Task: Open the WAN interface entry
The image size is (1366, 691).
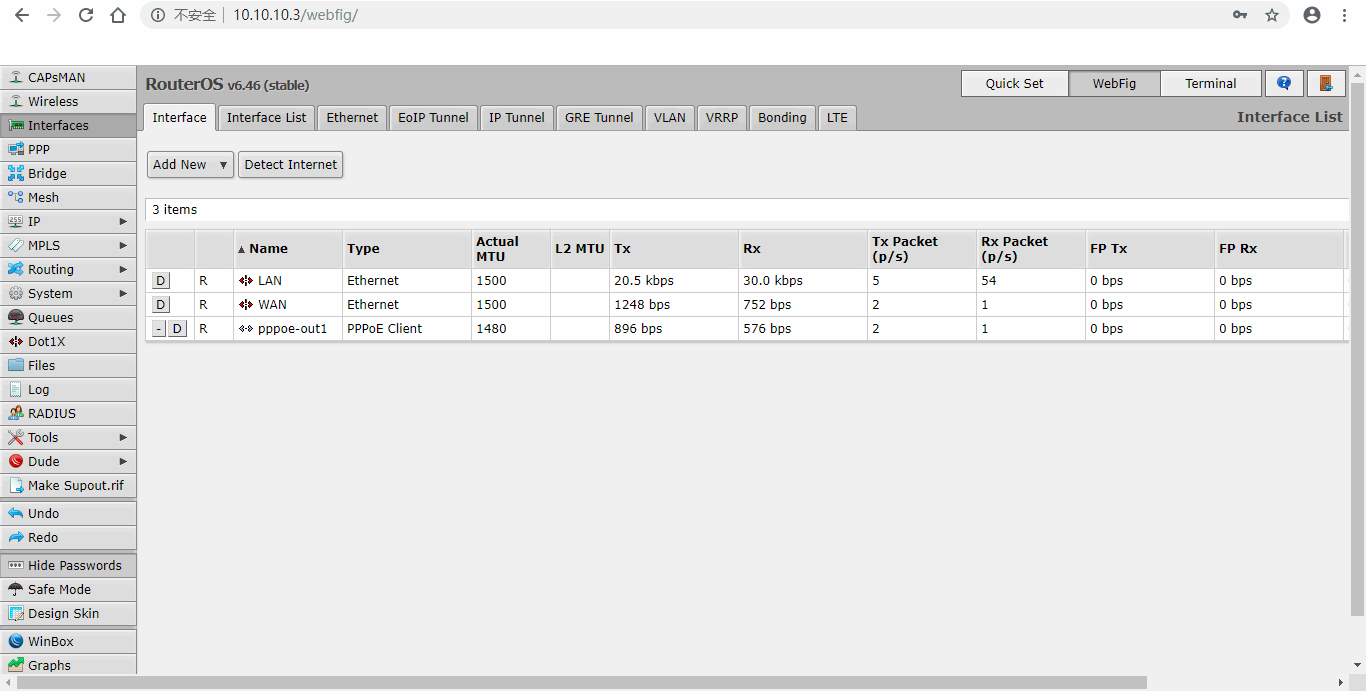Action: [x=272, y=305]
